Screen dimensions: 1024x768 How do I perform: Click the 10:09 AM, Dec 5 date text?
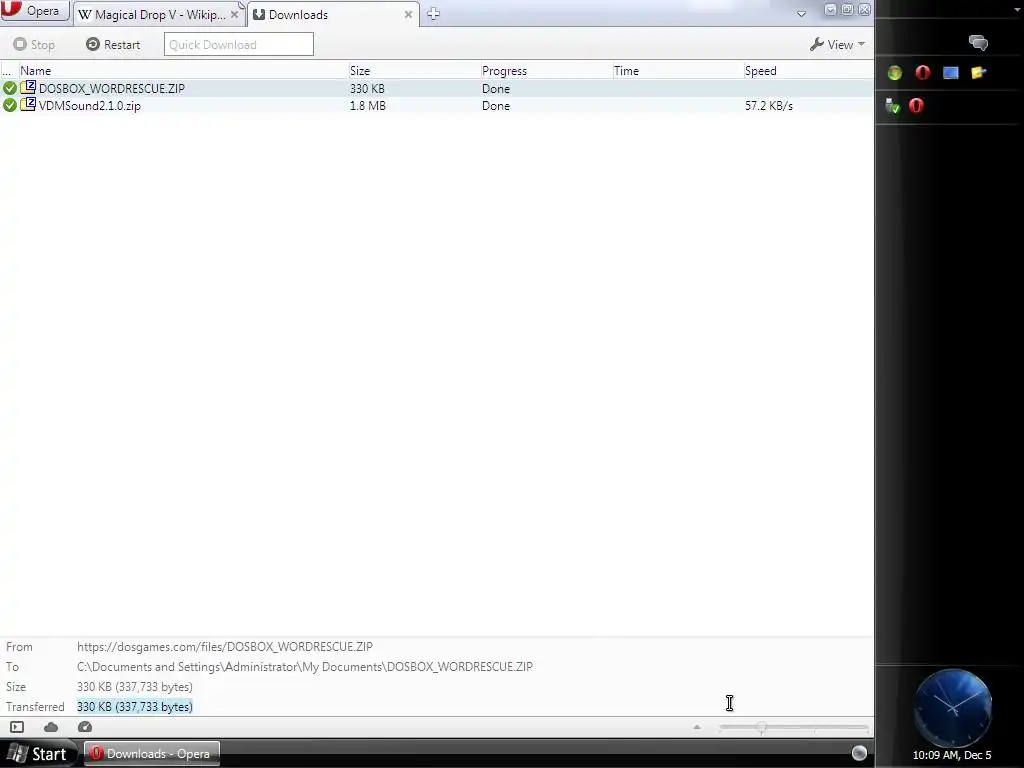[952, 755]
